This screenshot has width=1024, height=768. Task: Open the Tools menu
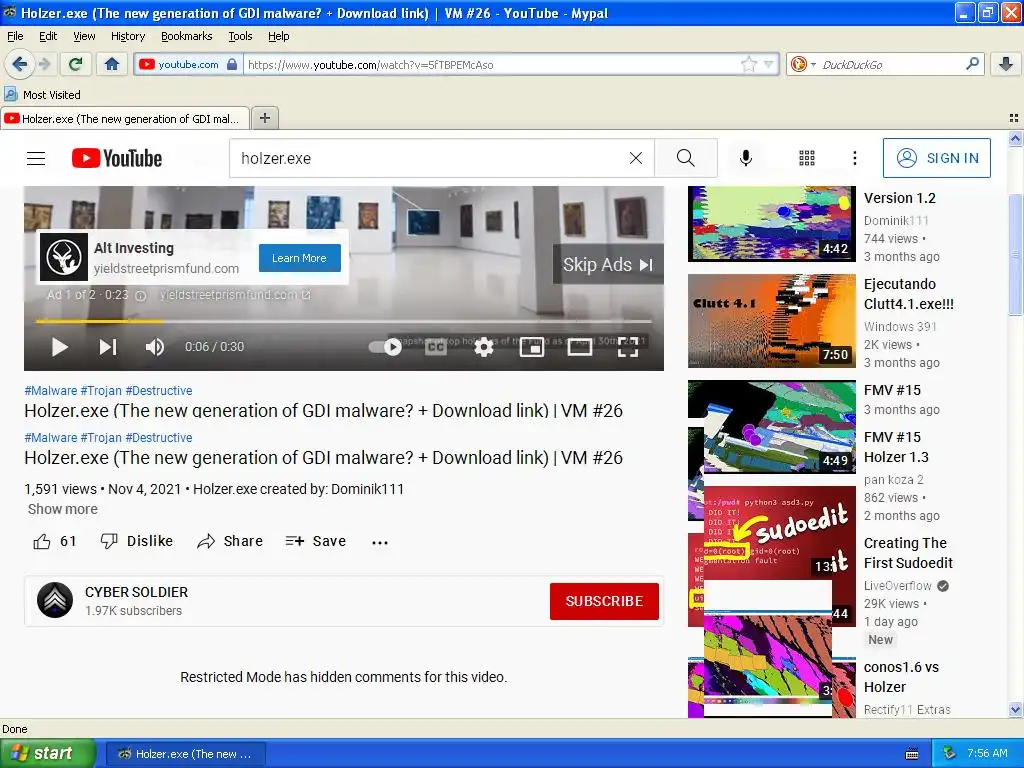(x=240, y=36)
